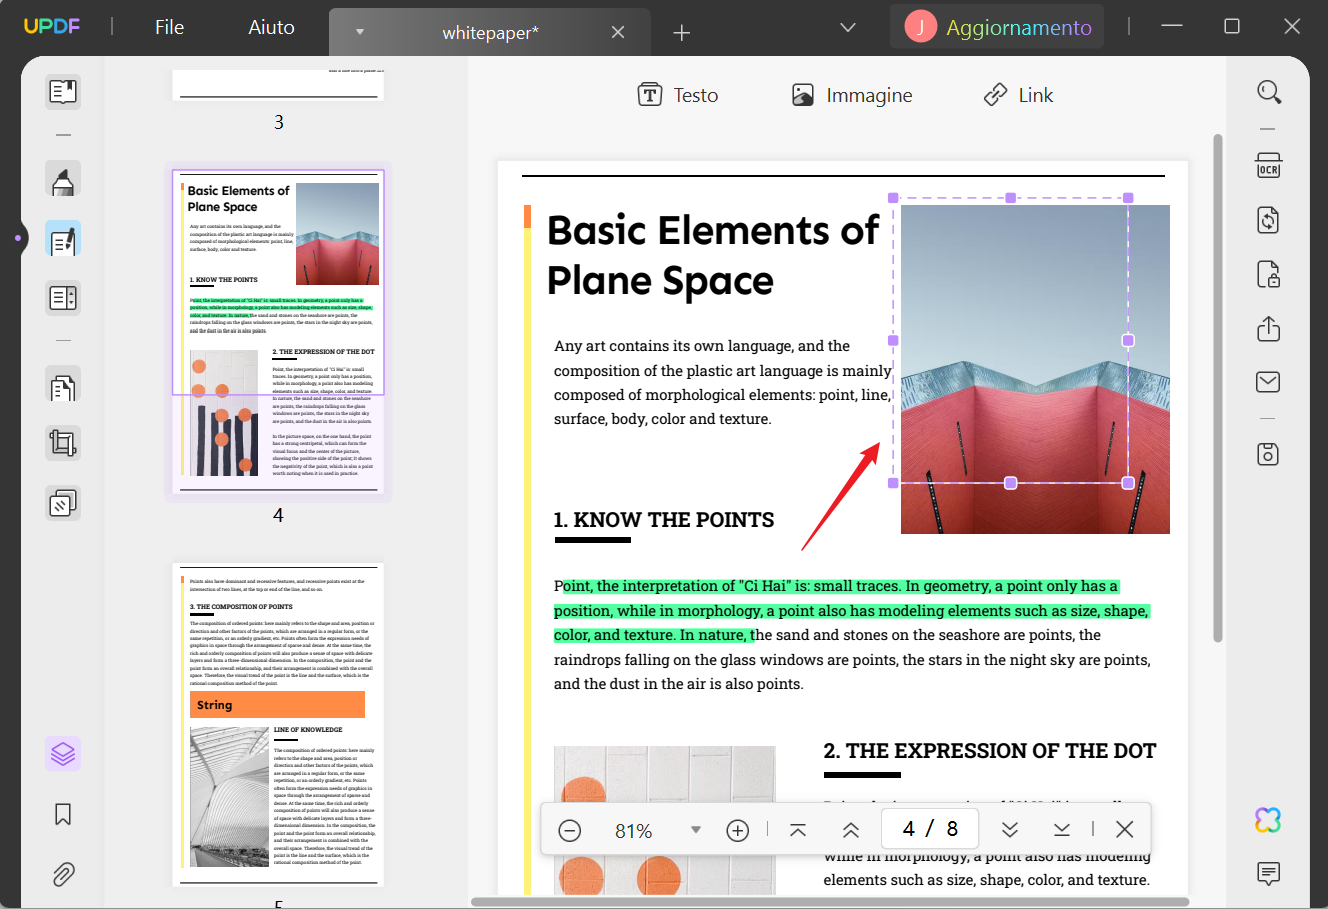This screenshot has height=909, width=1328.
Task: Jump to last page arrow
Action: [x=1062, y=830]
